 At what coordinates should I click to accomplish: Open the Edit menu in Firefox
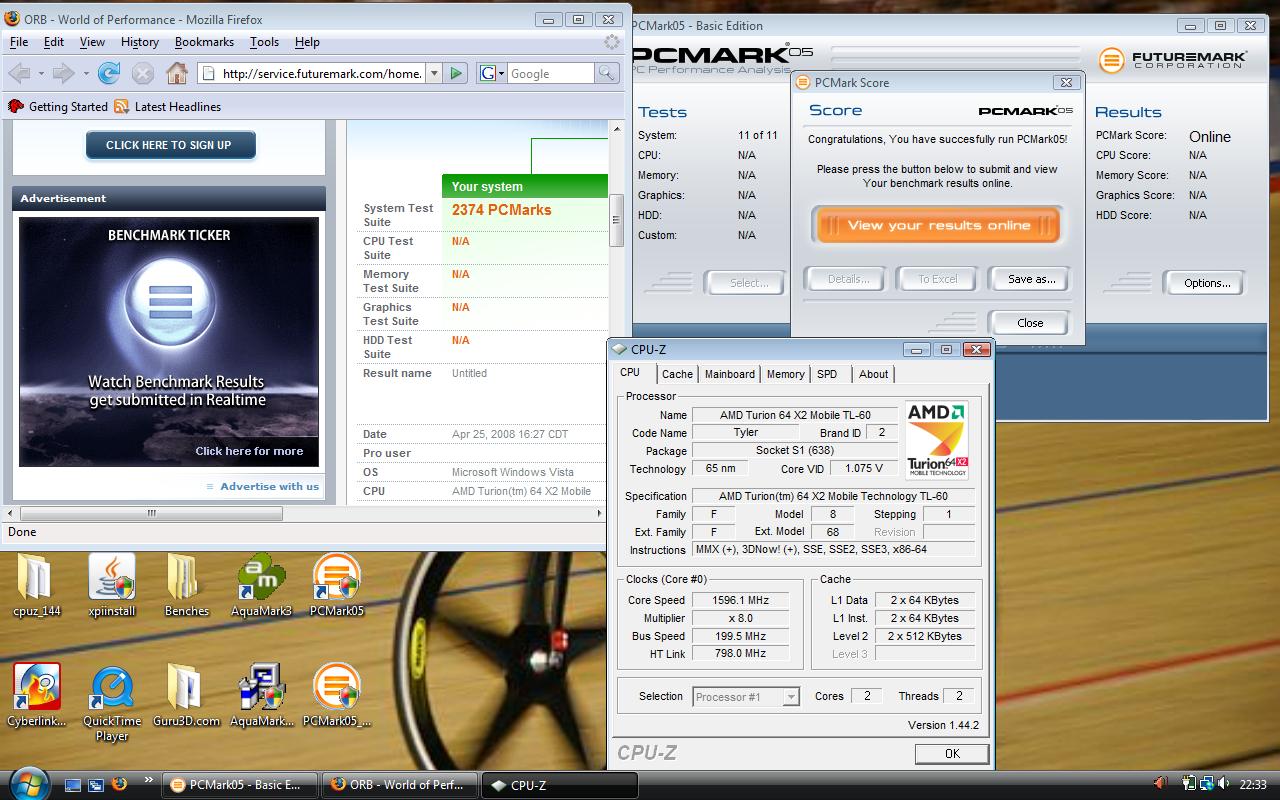54,42
